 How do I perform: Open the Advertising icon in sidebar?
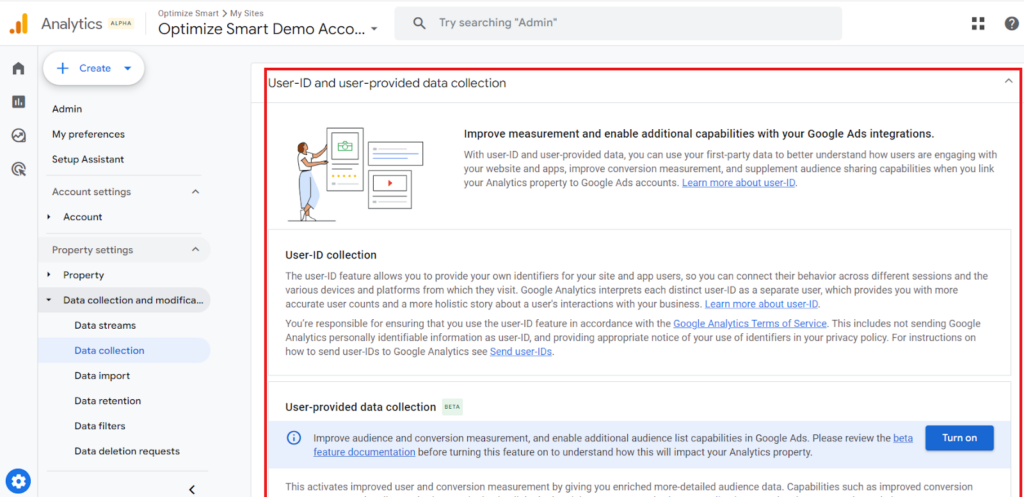point(18,170)
